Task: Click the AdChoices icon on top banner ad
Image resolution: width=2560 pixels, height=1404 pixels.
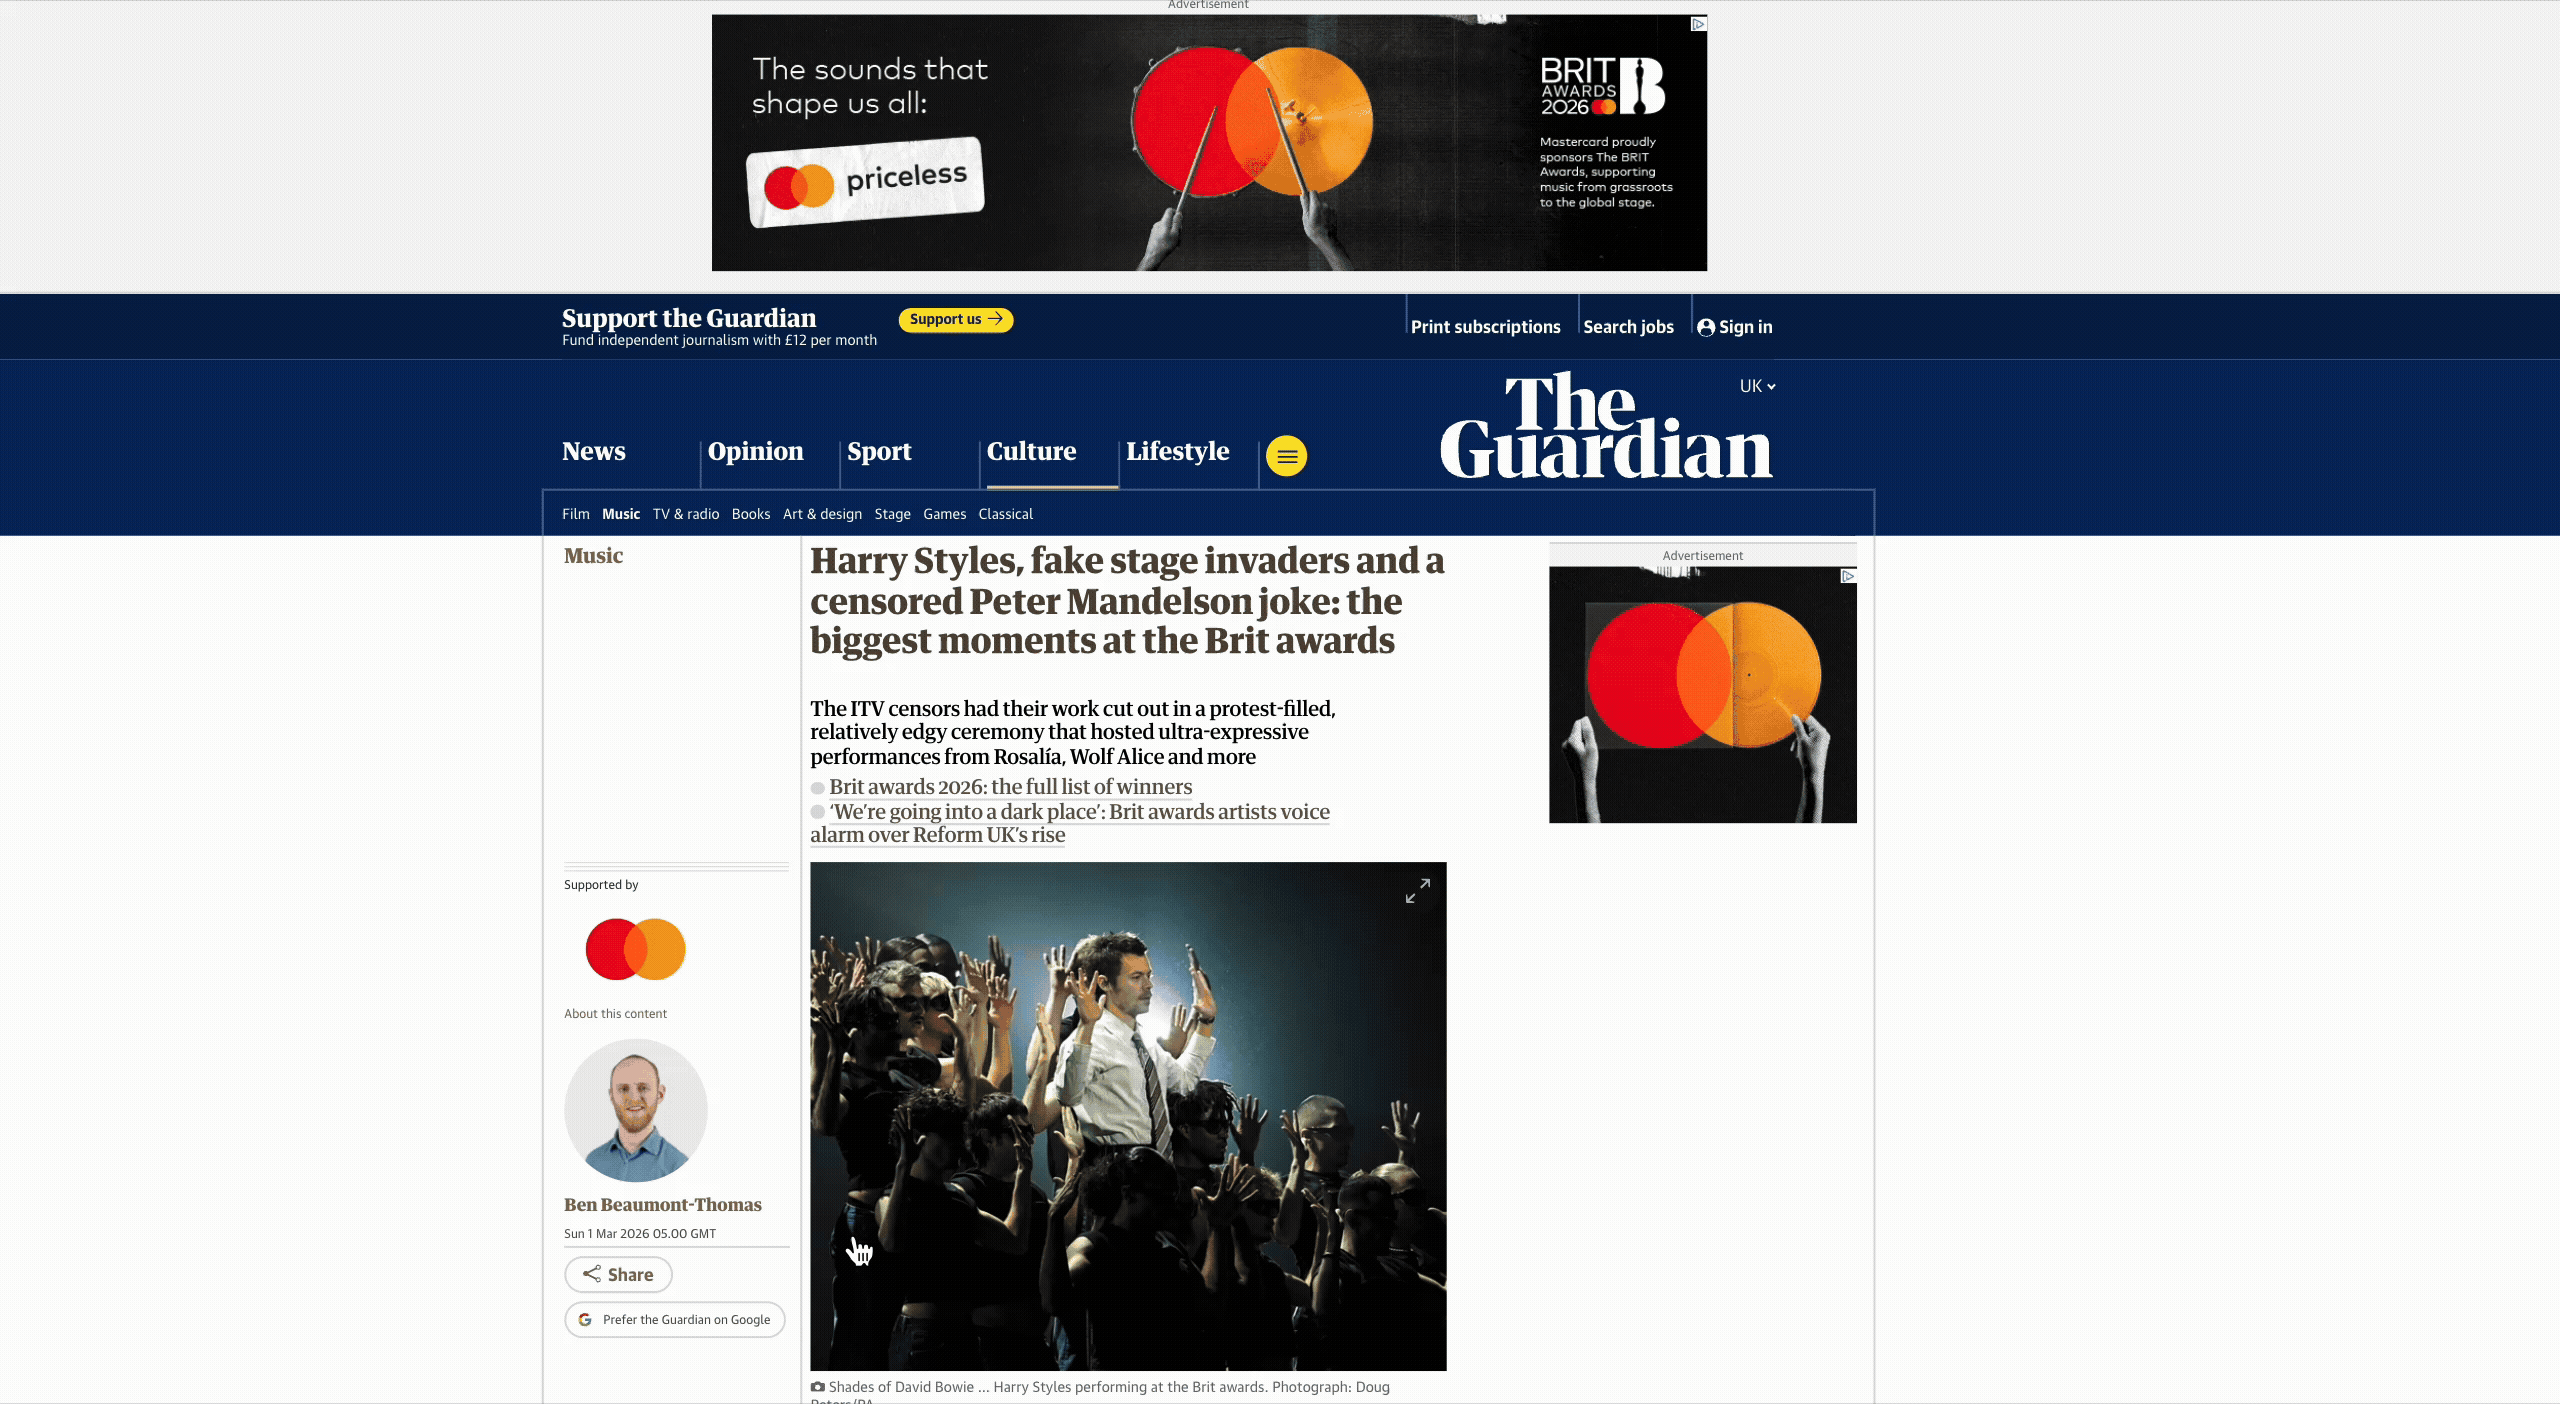Action: [1698, 24]
